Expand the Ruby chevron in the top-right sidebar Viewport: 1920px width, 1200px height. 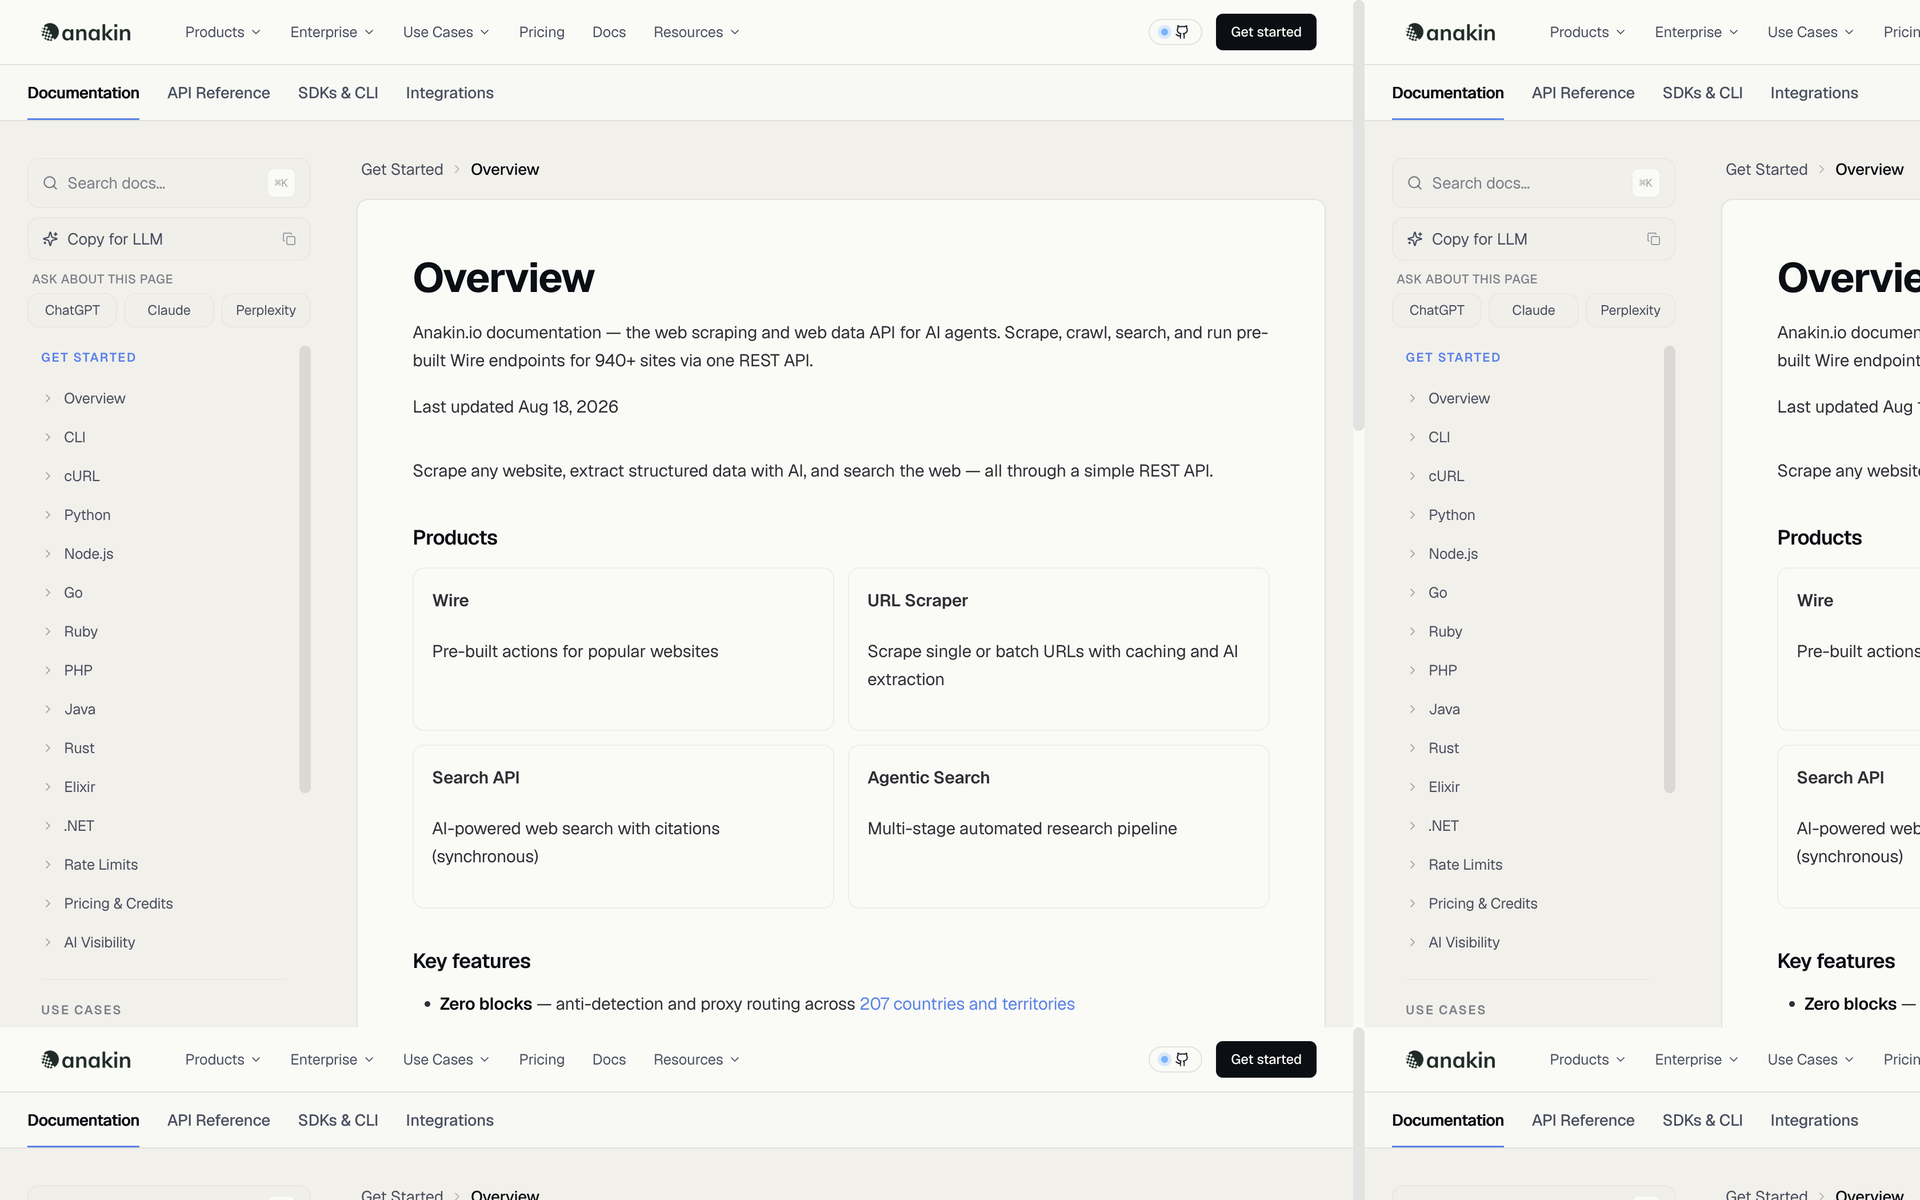[x=1412, y=632]
